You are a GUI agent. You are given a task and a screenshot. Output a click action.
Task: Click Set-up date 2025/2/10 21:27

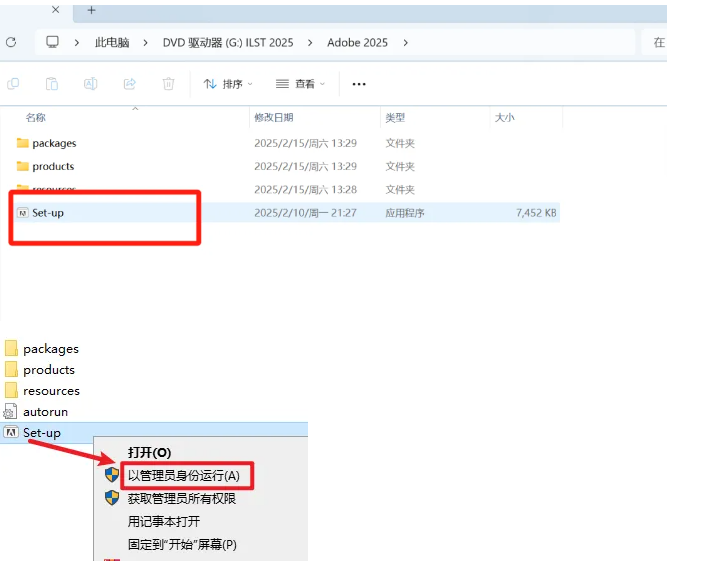(305, 213)
